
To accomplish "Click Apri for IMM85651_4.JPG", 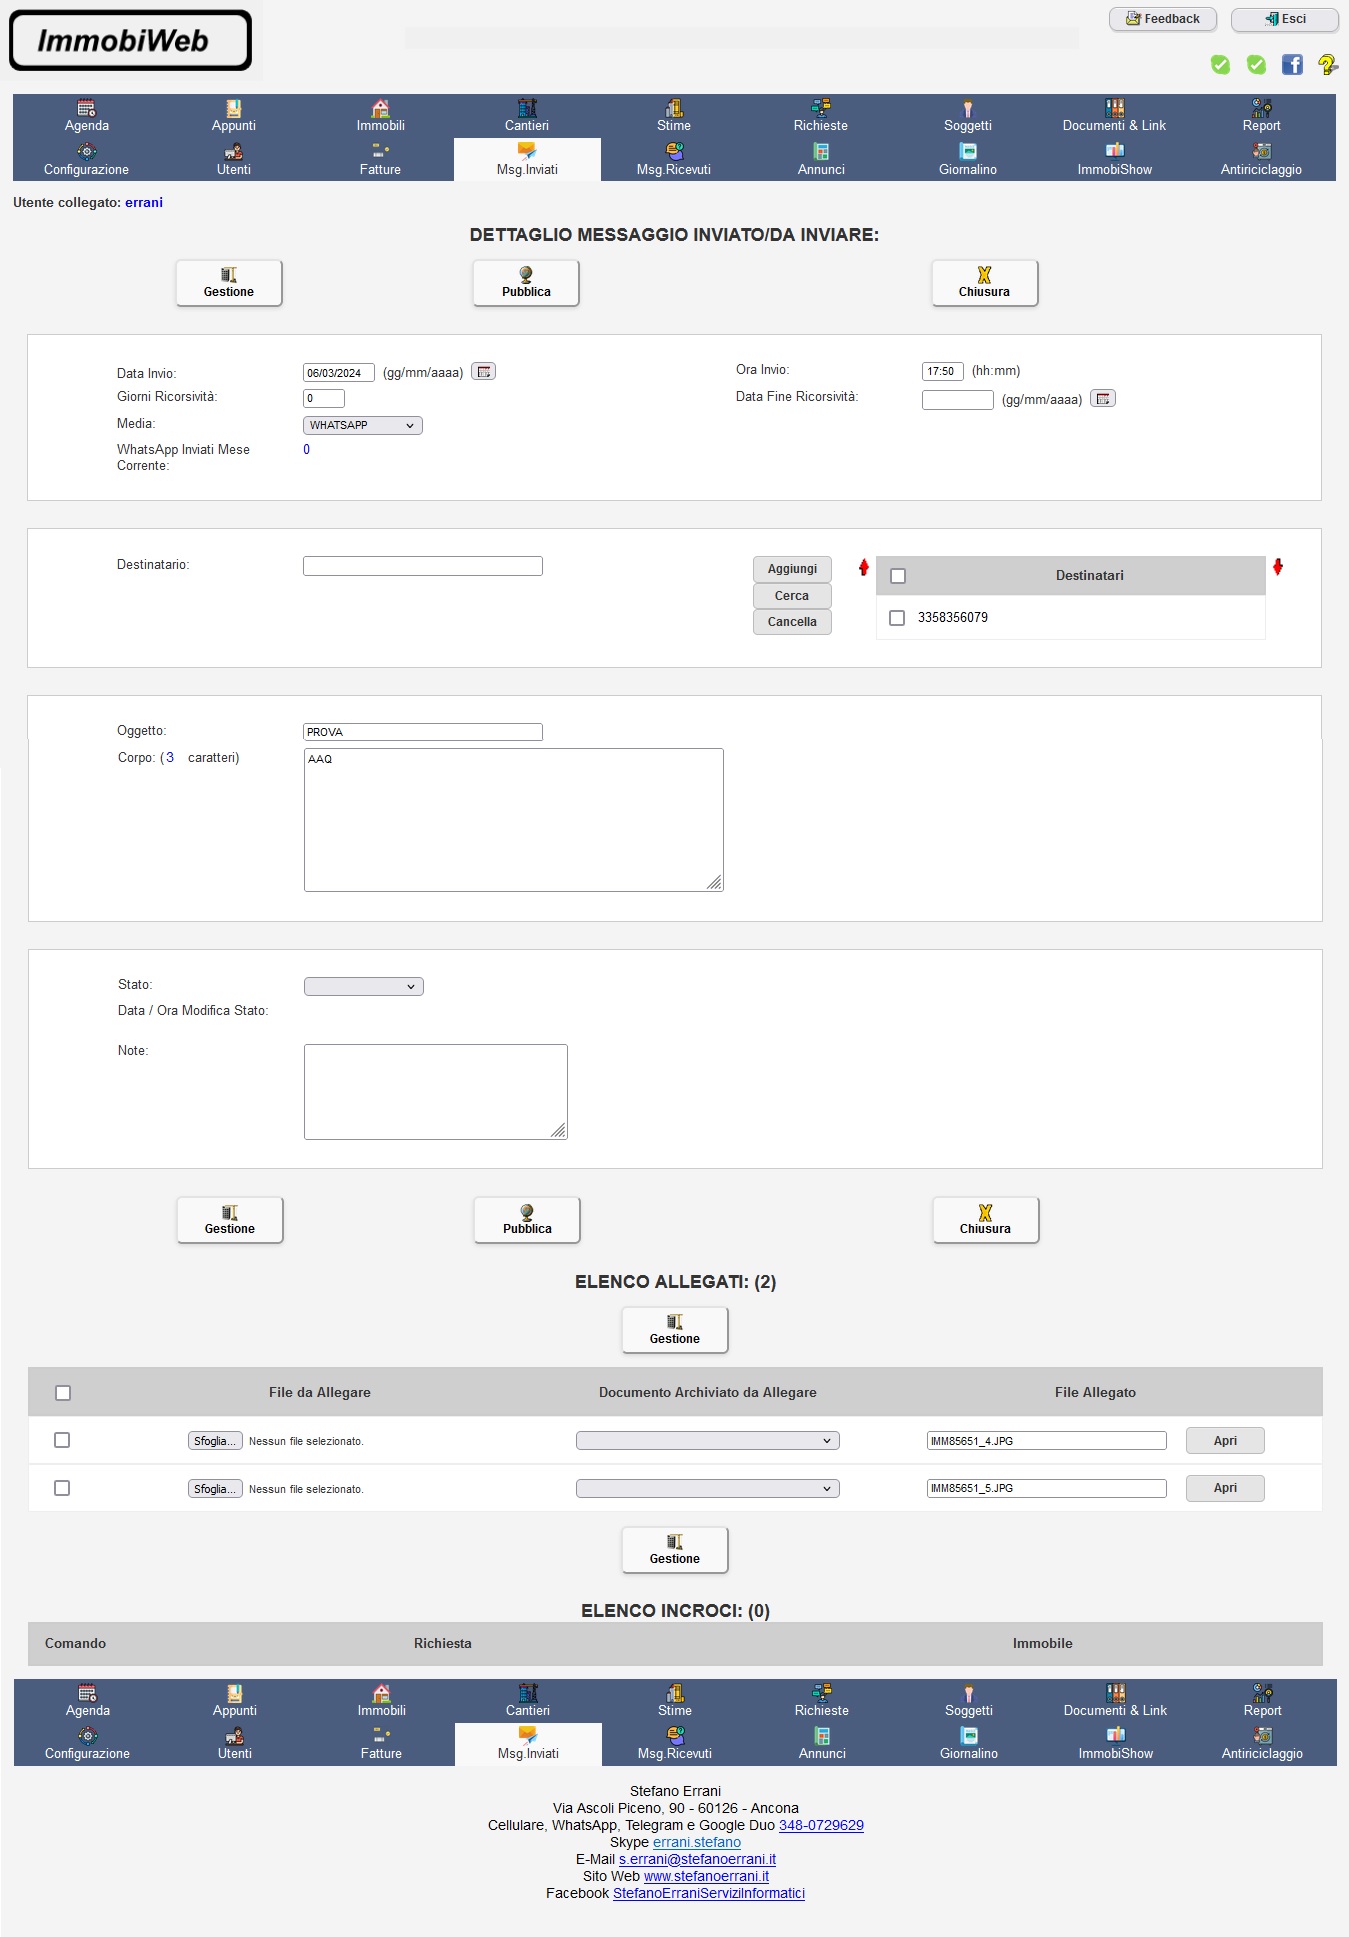I will click(1225, 1441).
